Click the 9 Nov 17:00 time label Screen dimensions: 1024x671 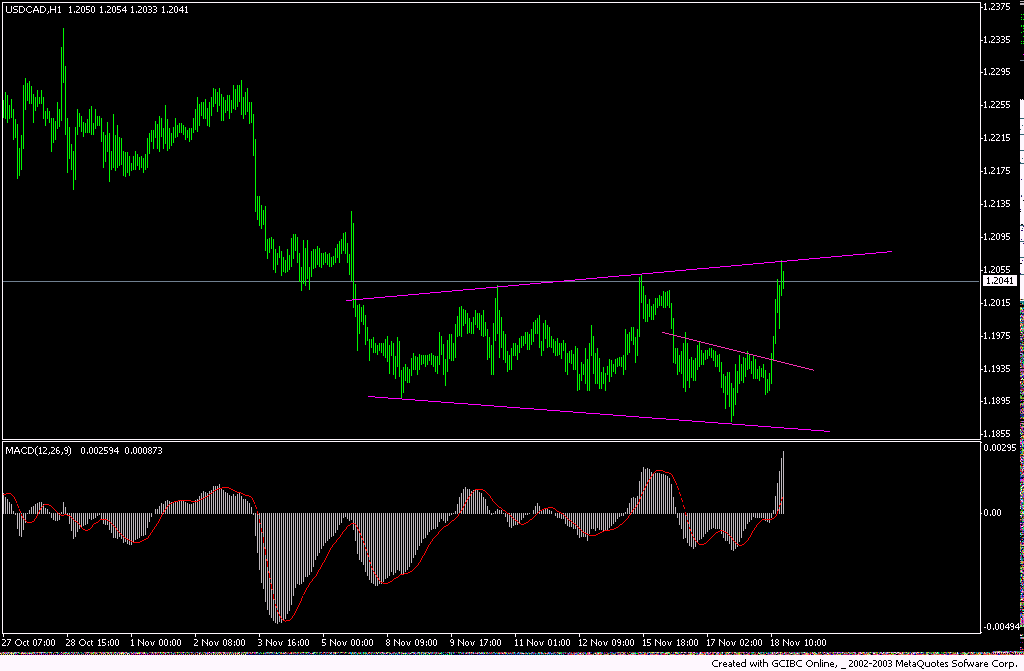tap(475, 643)
